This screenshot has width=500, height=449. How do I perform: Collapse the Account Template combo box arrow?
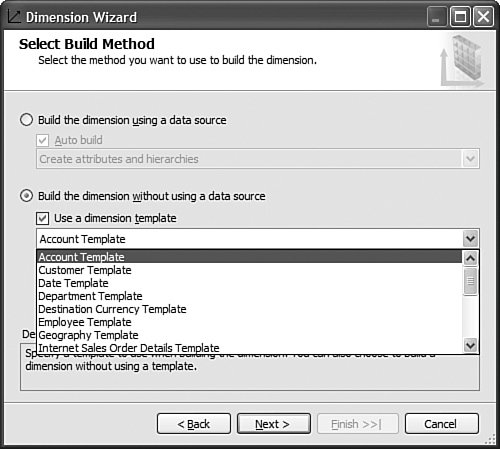[470, 239]
